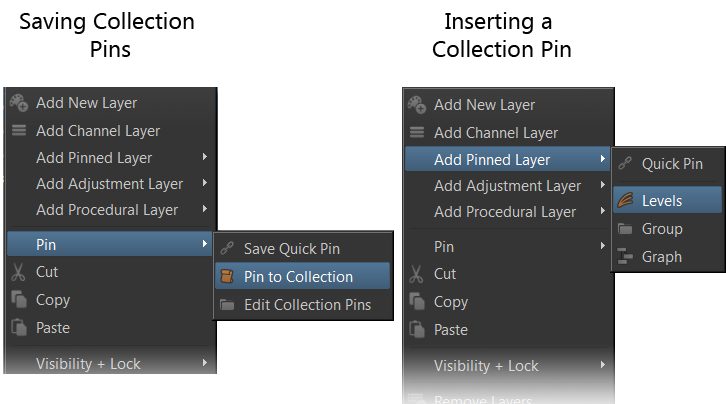The width and height of the screenshot is (726, 404).
Task: Click the bucket icon for Pin to Collection
Action: point(226,277)
